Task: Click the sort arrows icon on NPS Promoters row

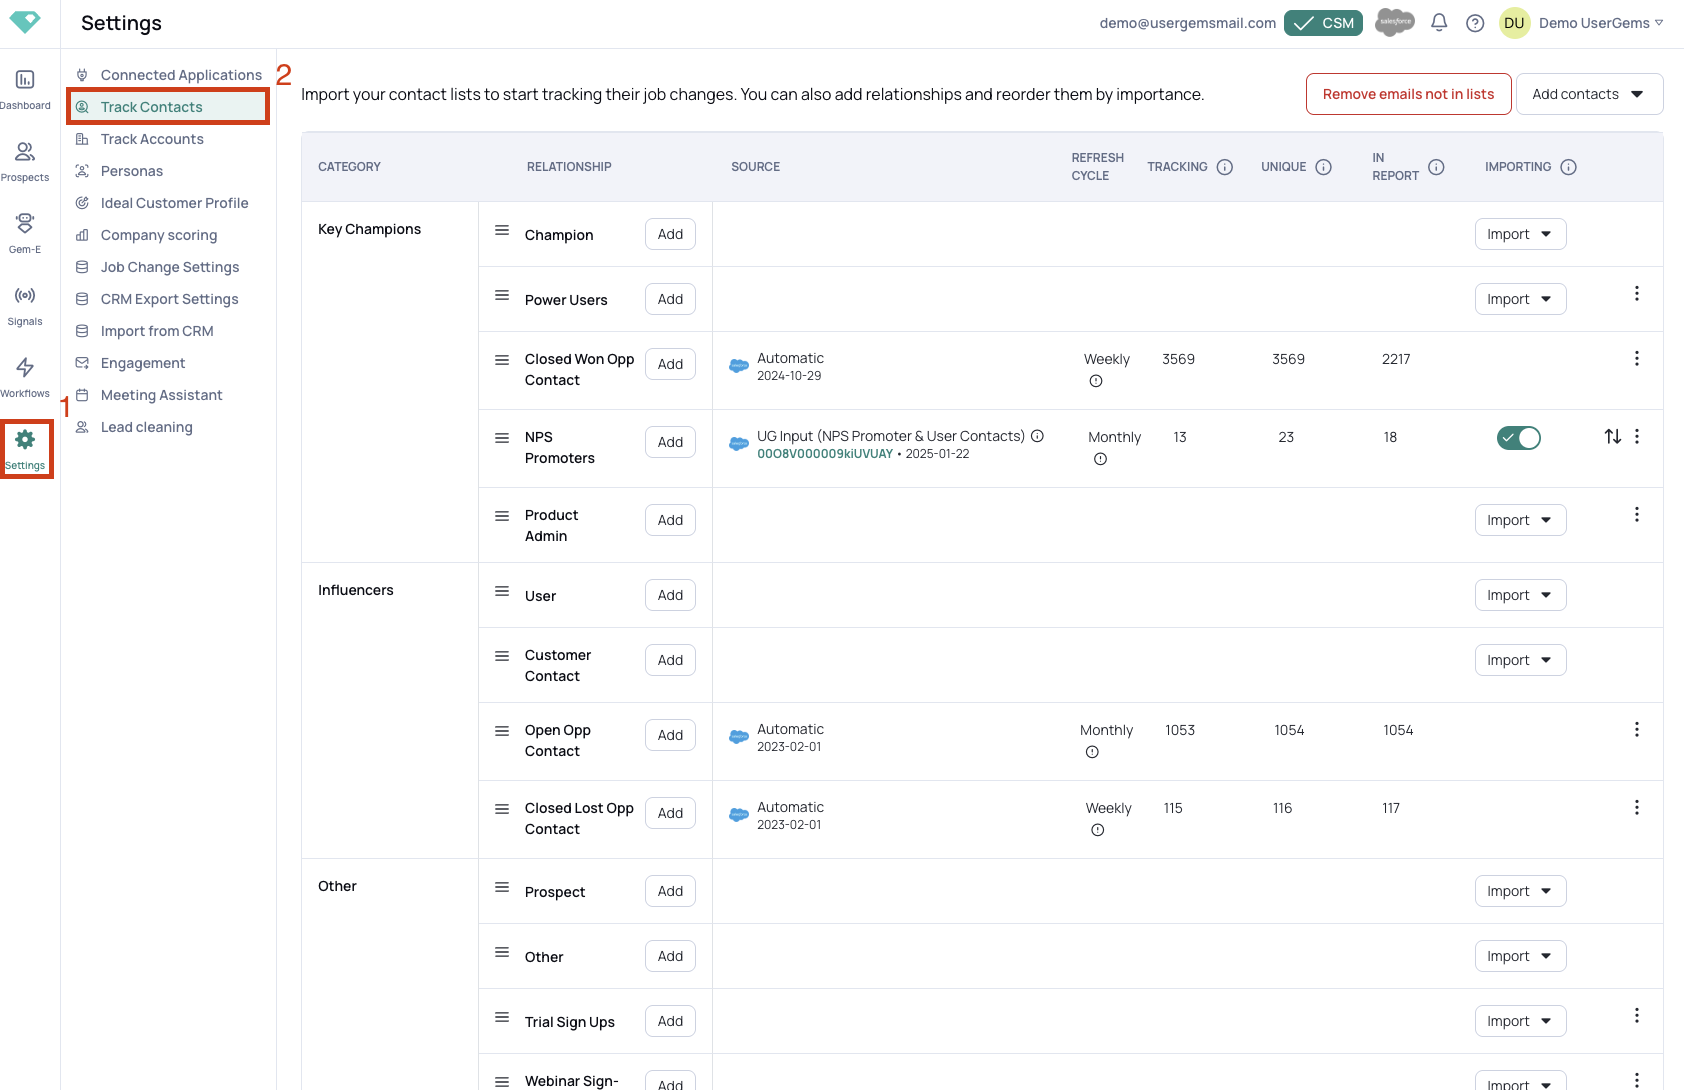Action: pos(1612,436)
